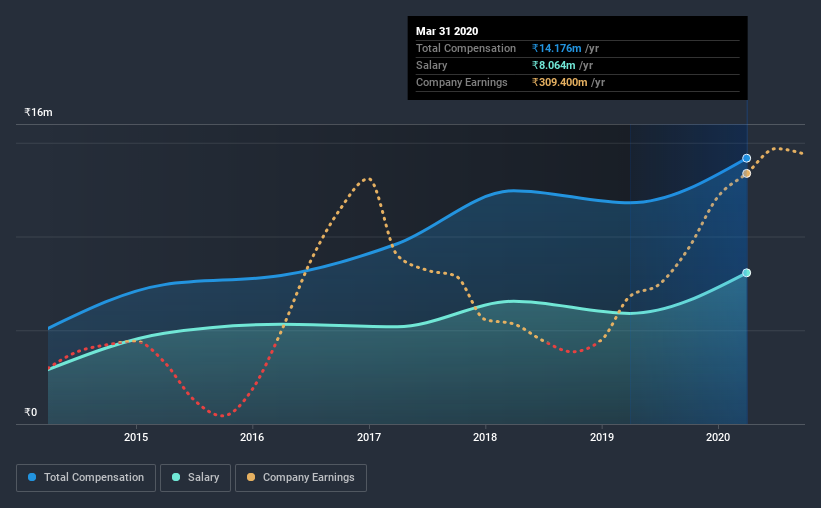
Task: Click the 2020 x-axis label
Action: 718,437
